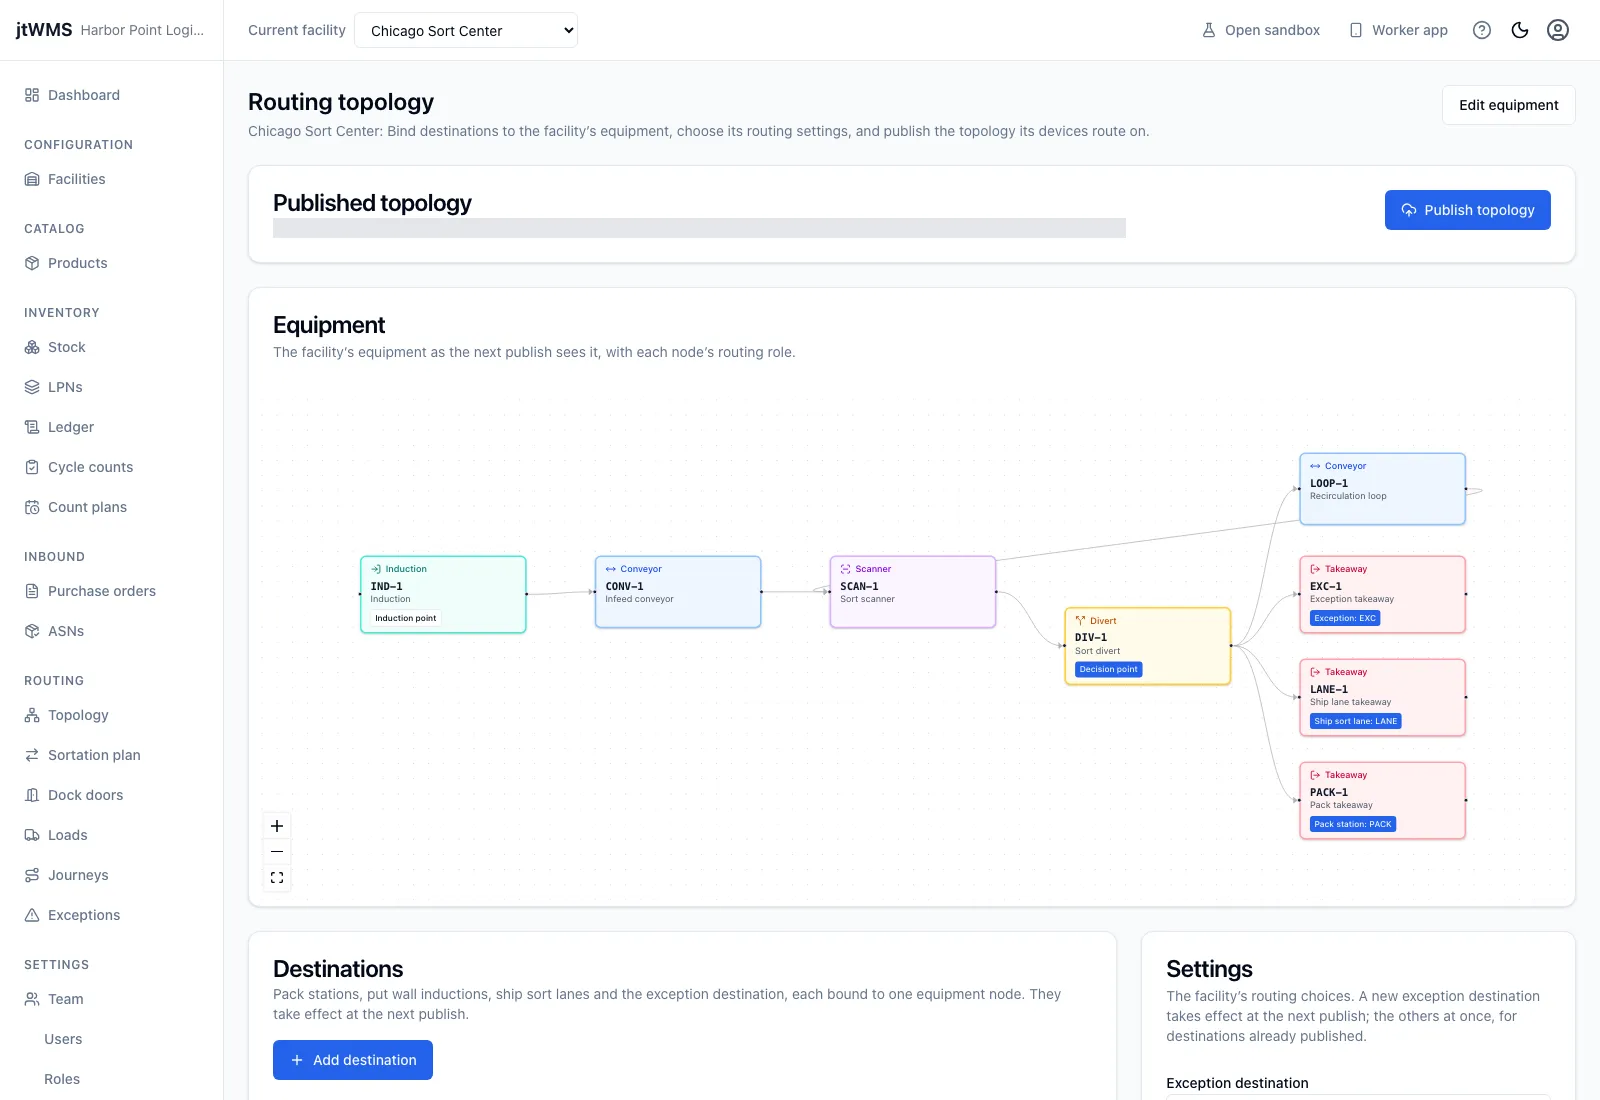Image resolution: width=1600 pixels, height=1100 pixels.
Task: Select the DIV-1 sort divert node
Action: click(1148, 646)
